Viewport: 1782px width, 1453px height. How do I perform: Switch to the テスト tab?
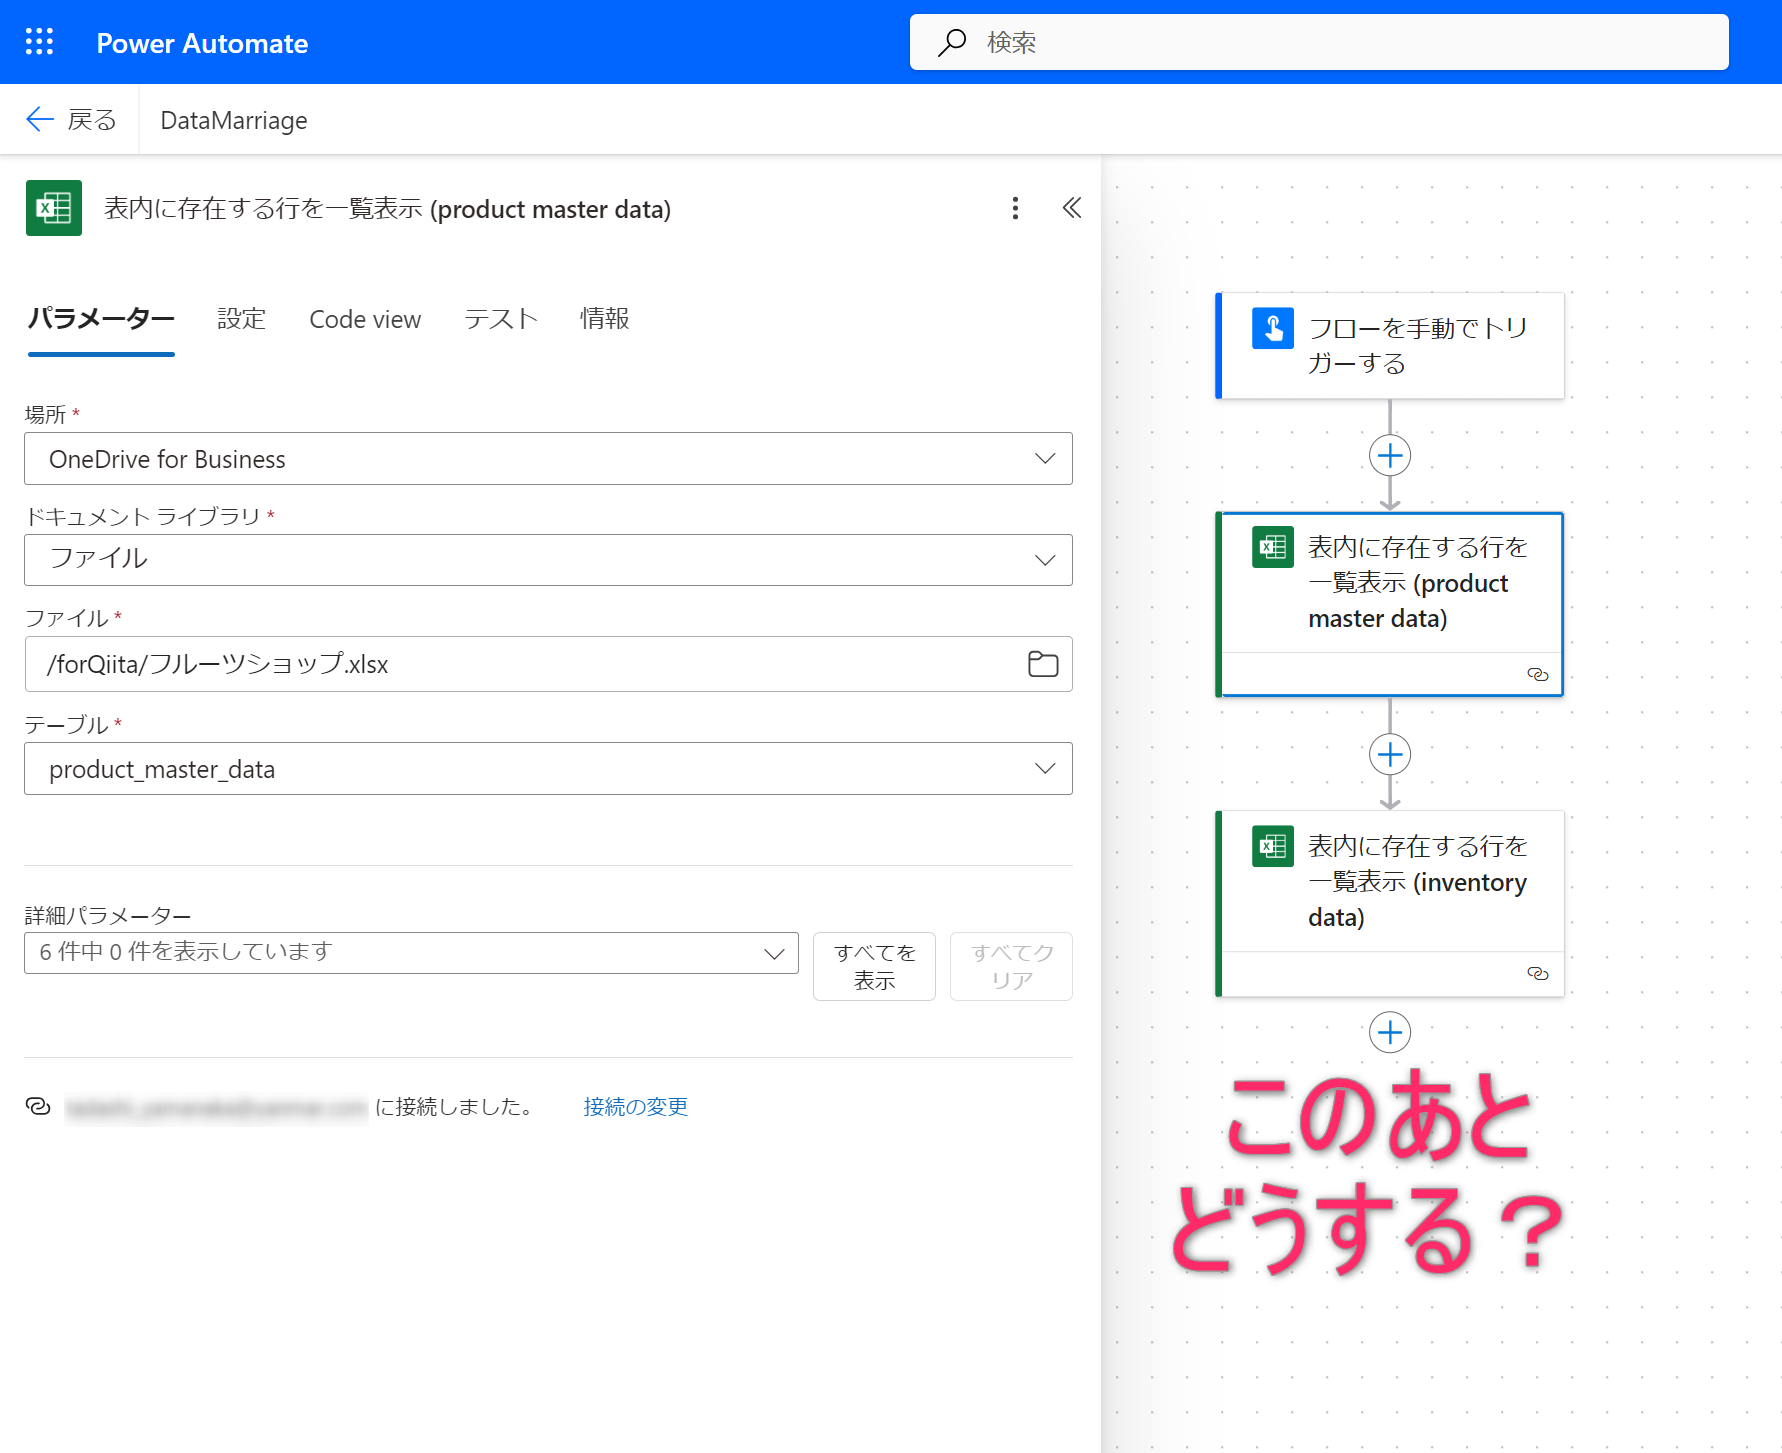pyautogui.click(x=501, y=319)
